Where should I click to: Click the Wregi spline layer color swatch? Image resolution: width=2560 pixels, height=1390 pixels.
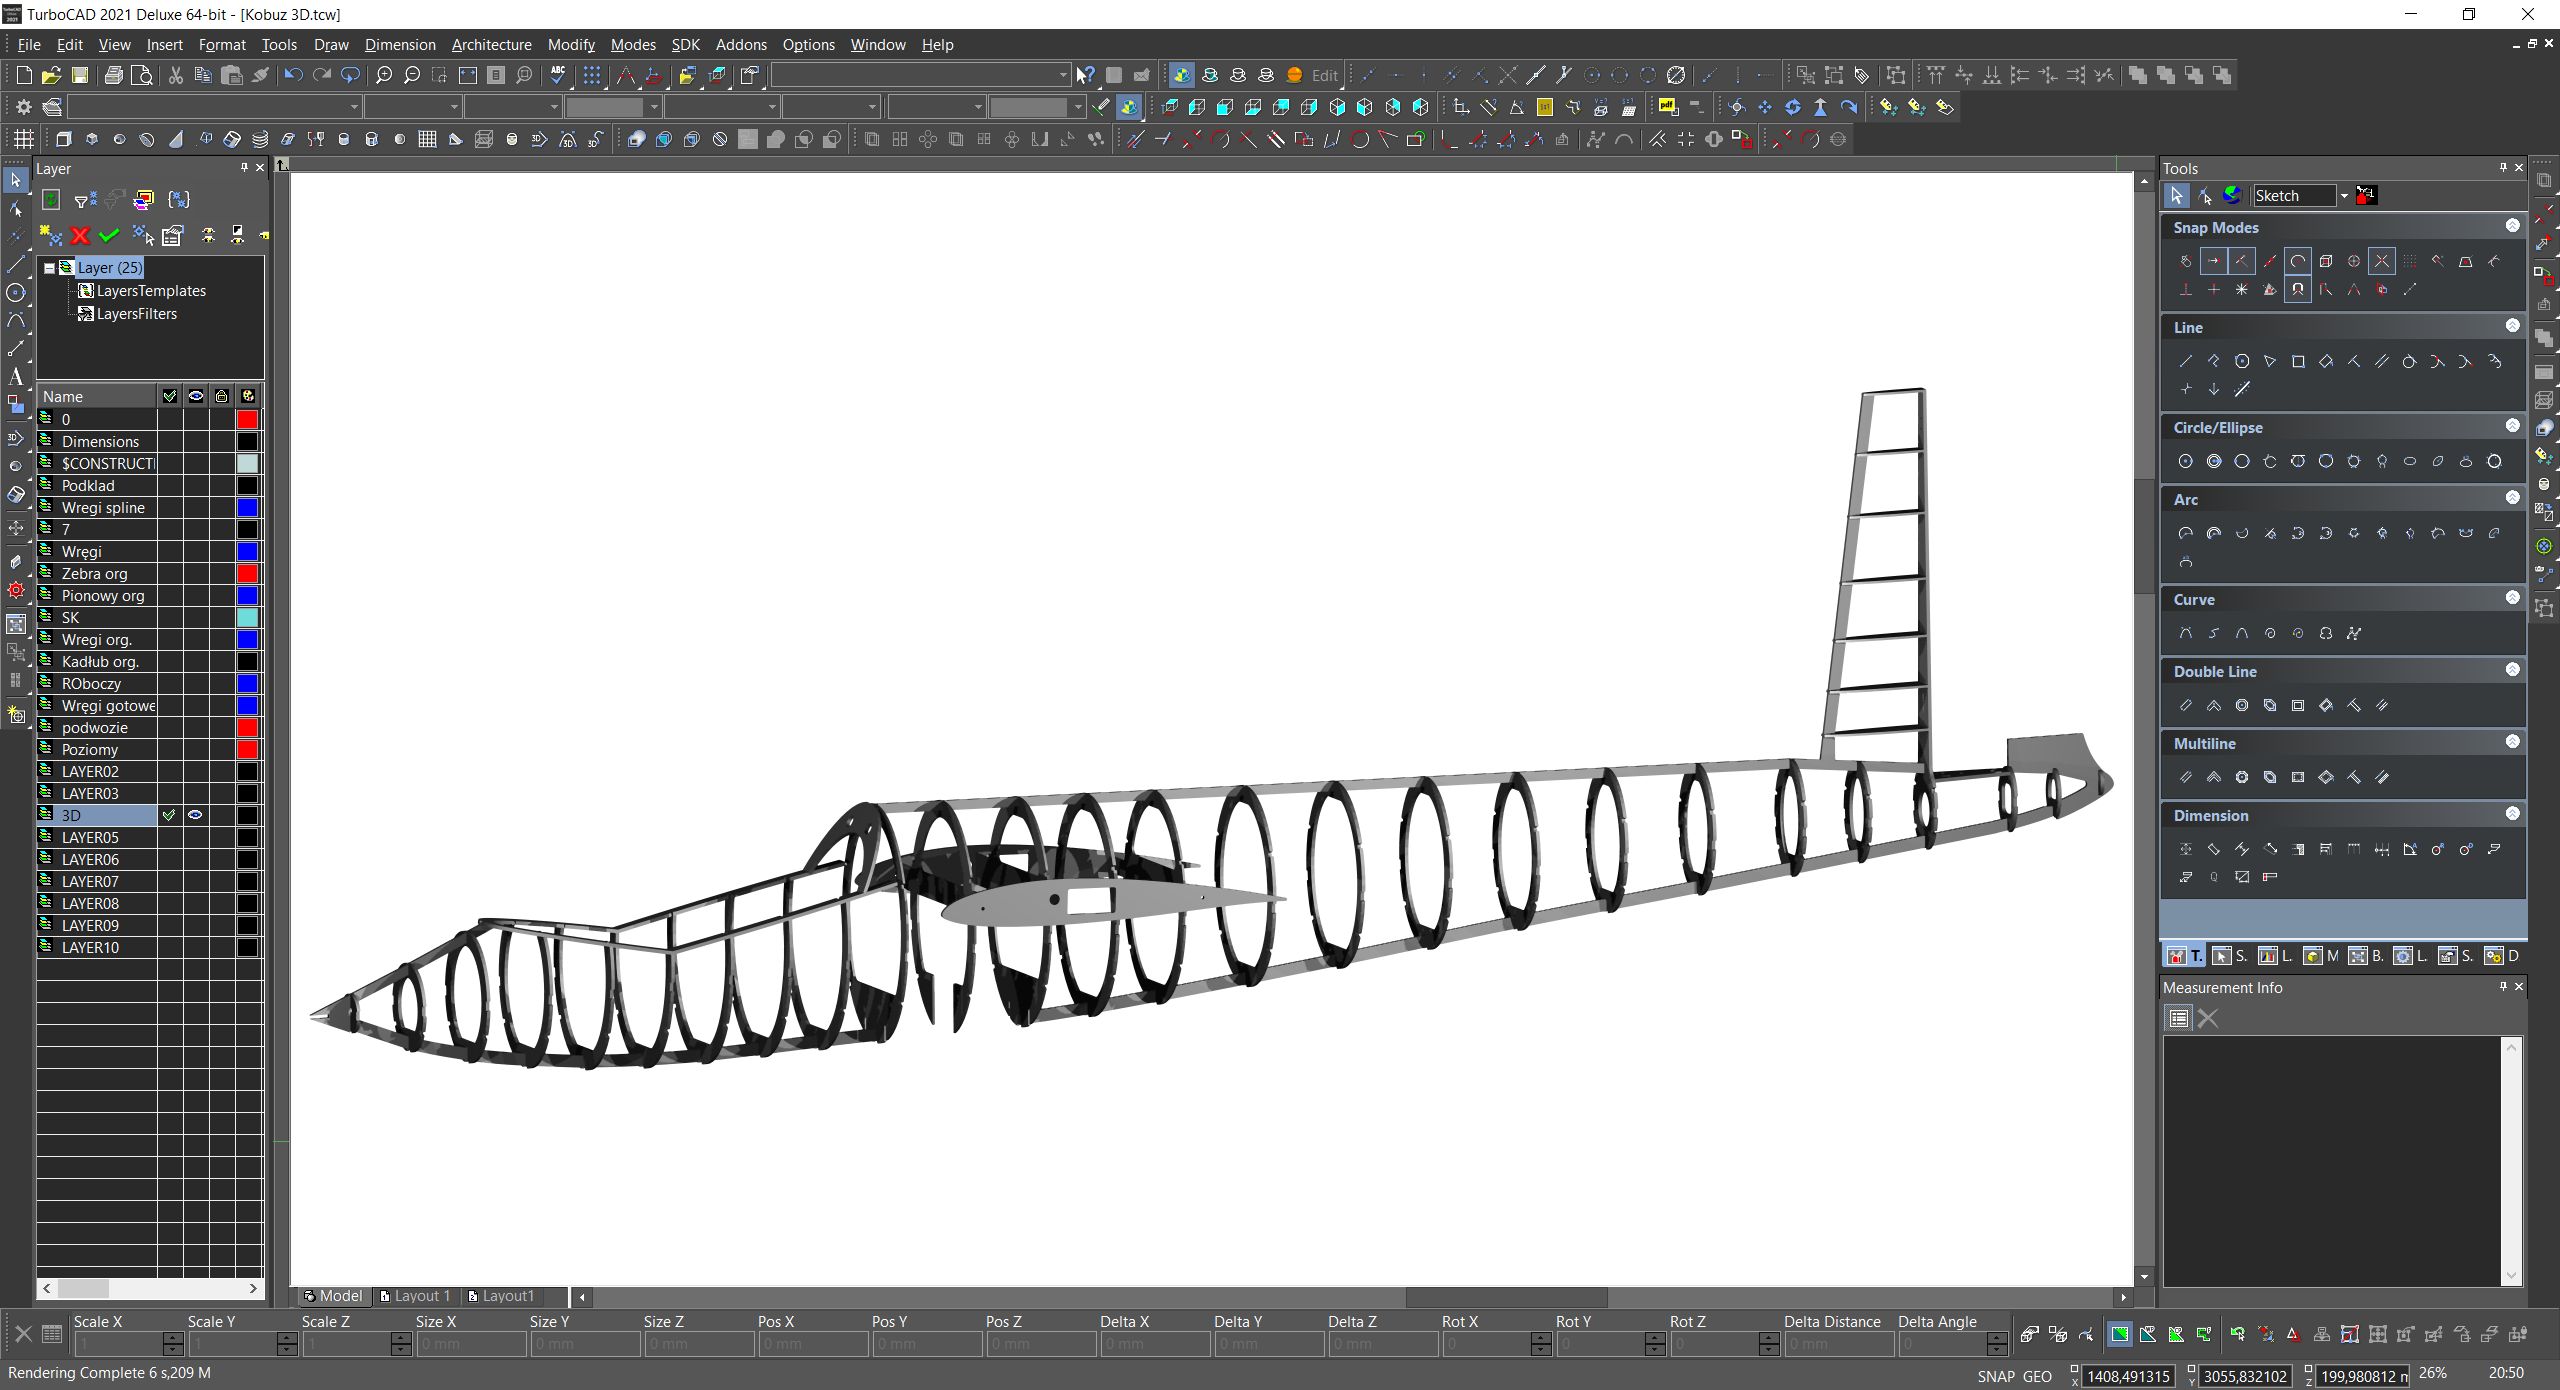pyautogui.click(x=247, y=508)
